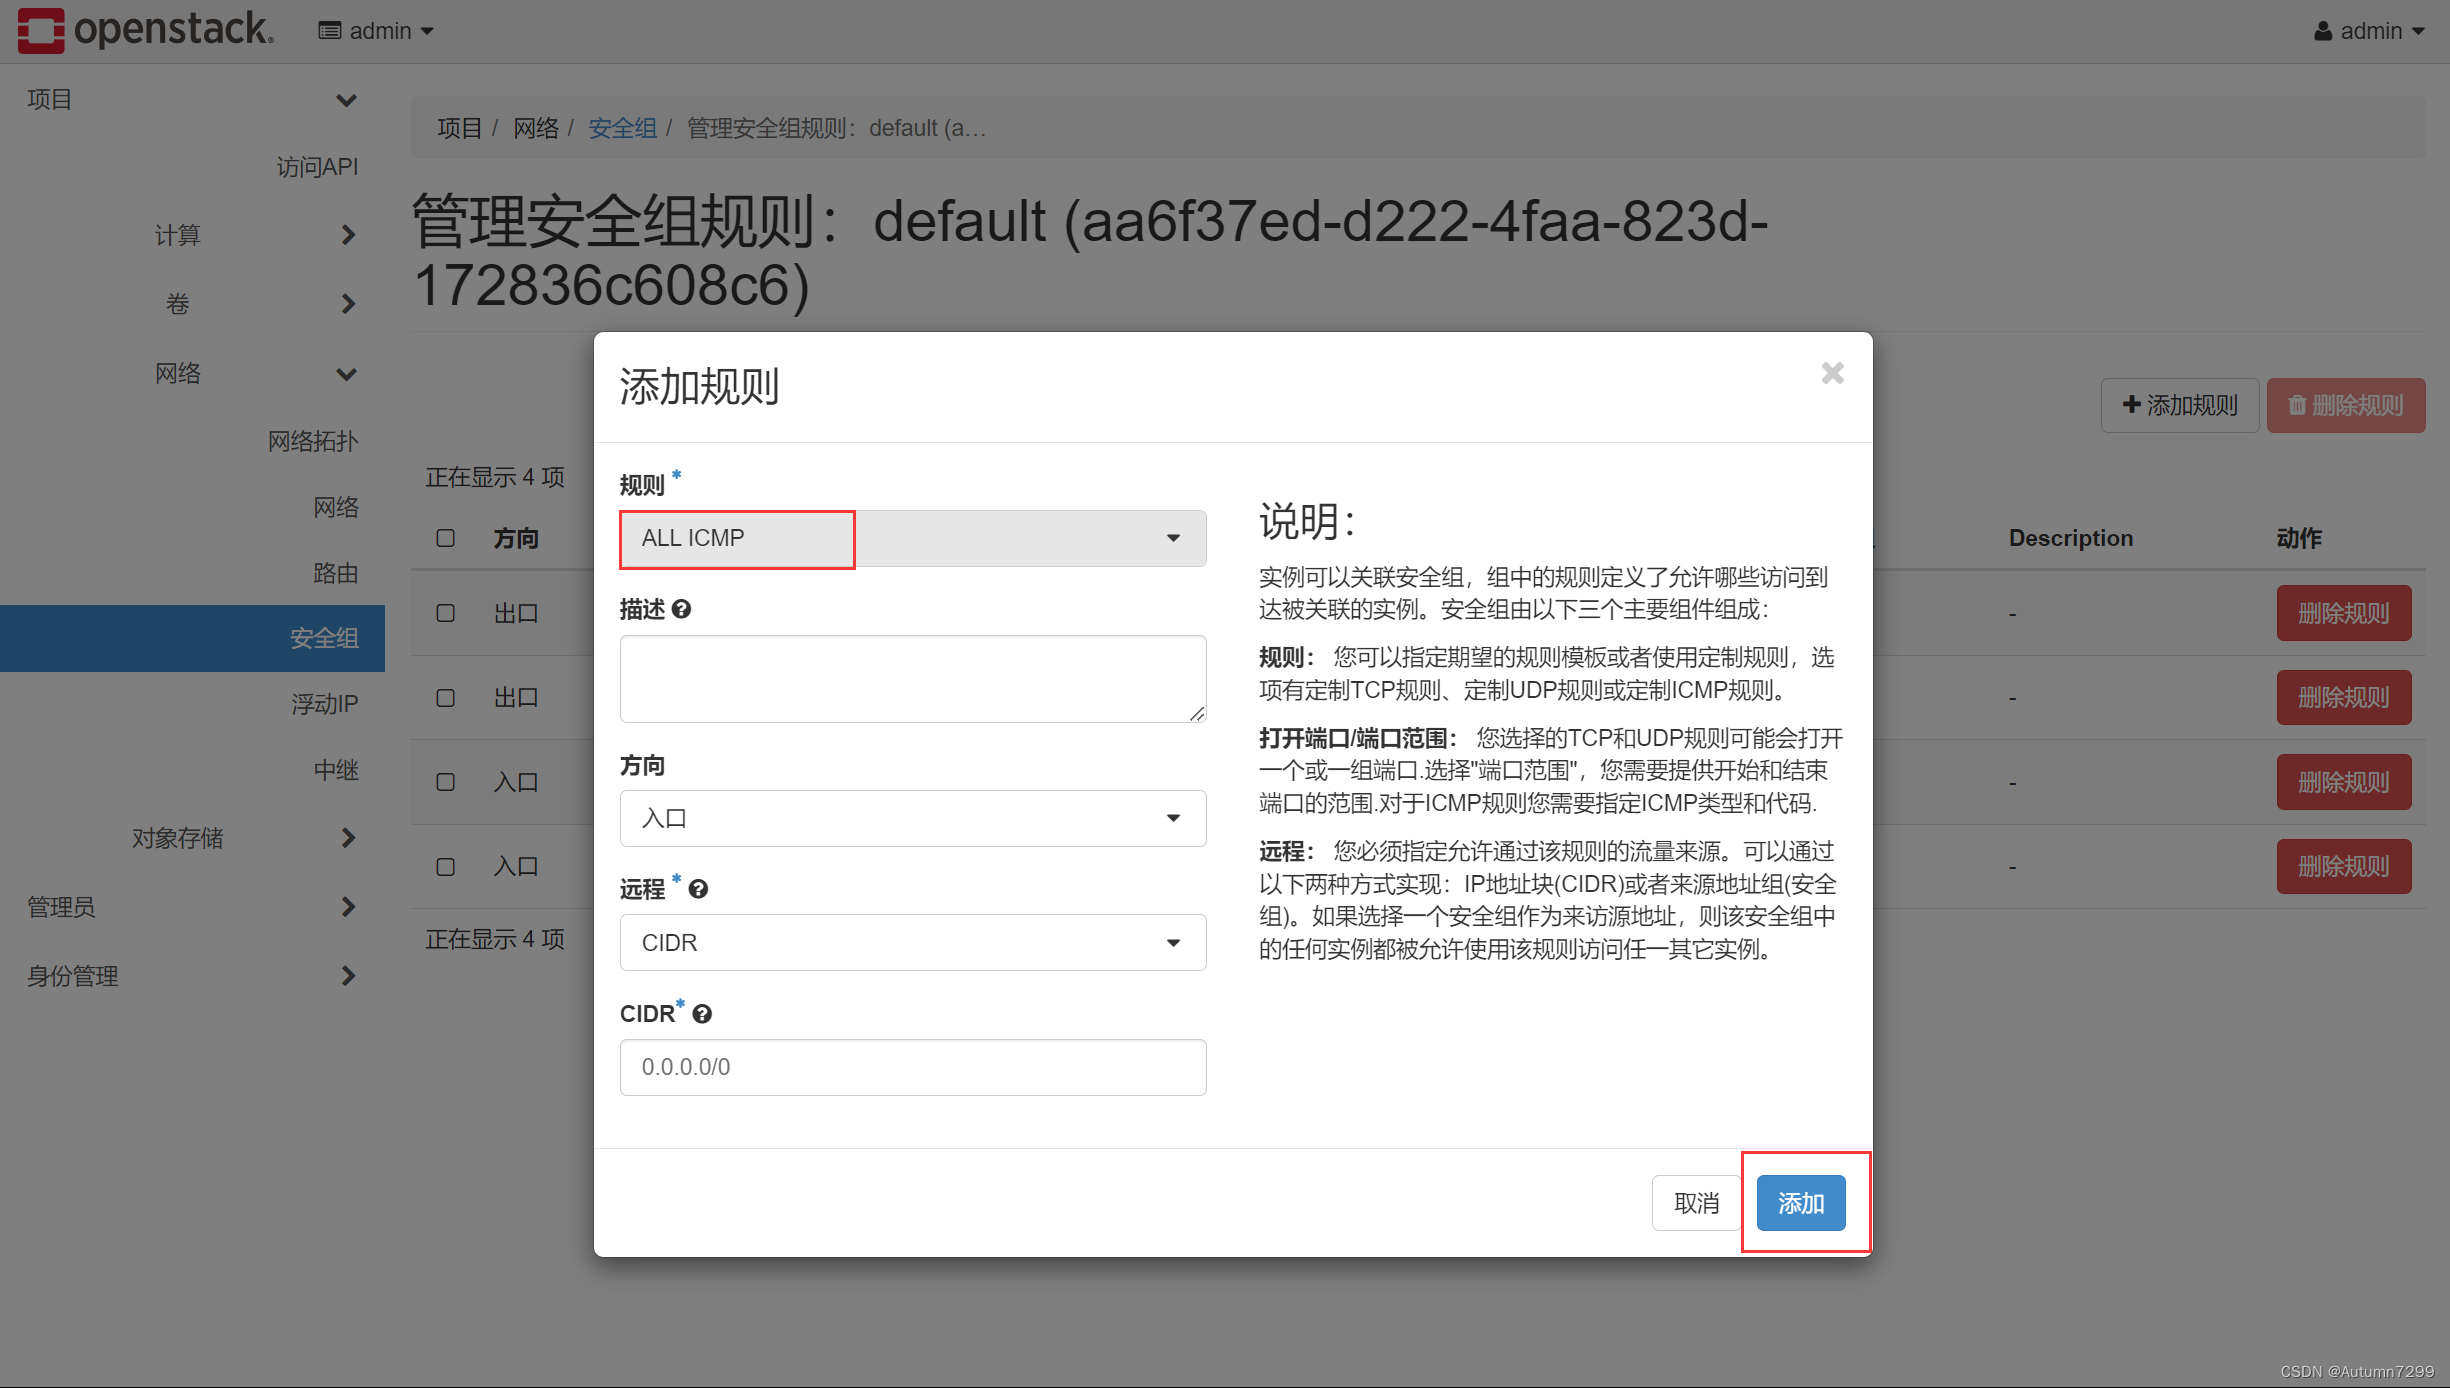Click the CIDR field with 0.0.0.0/0
This screenshot has width=2450, height=1388.
[913, 1067]
